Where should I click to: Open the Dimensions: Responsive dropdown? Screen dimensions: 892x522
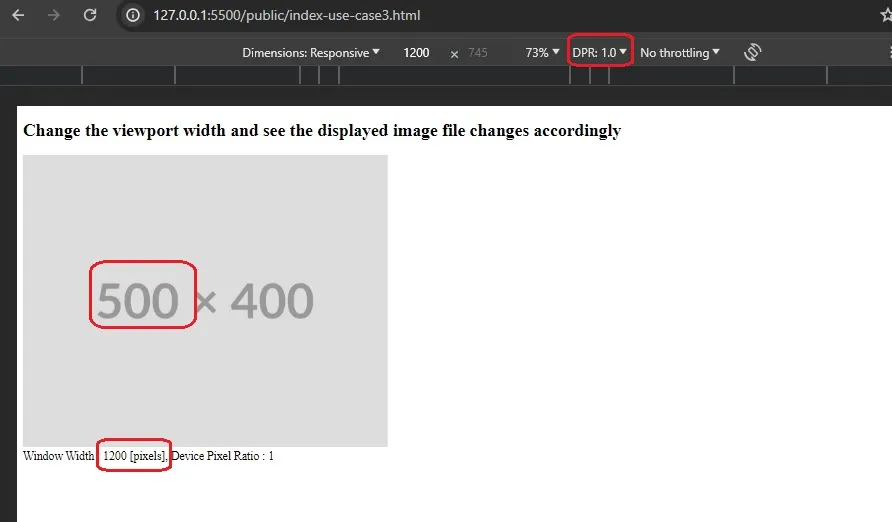(311, 52)
